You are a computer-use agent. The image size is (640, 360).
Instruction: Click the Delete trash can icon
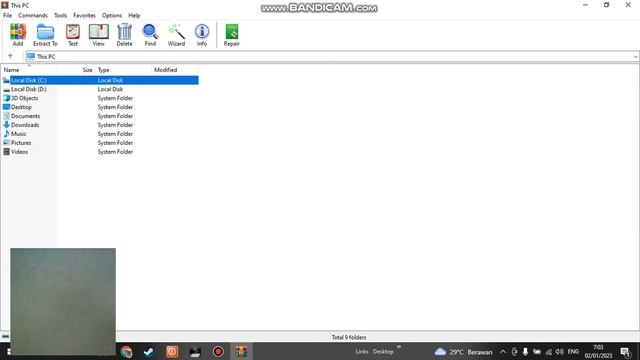pyautogui.click(x=124, y=35)
